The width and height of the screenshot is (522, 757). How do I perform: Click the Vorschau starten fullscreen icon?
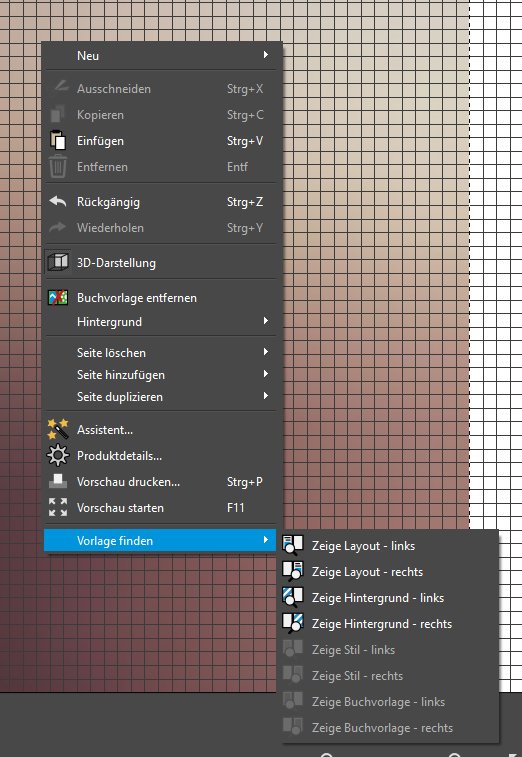58,507
